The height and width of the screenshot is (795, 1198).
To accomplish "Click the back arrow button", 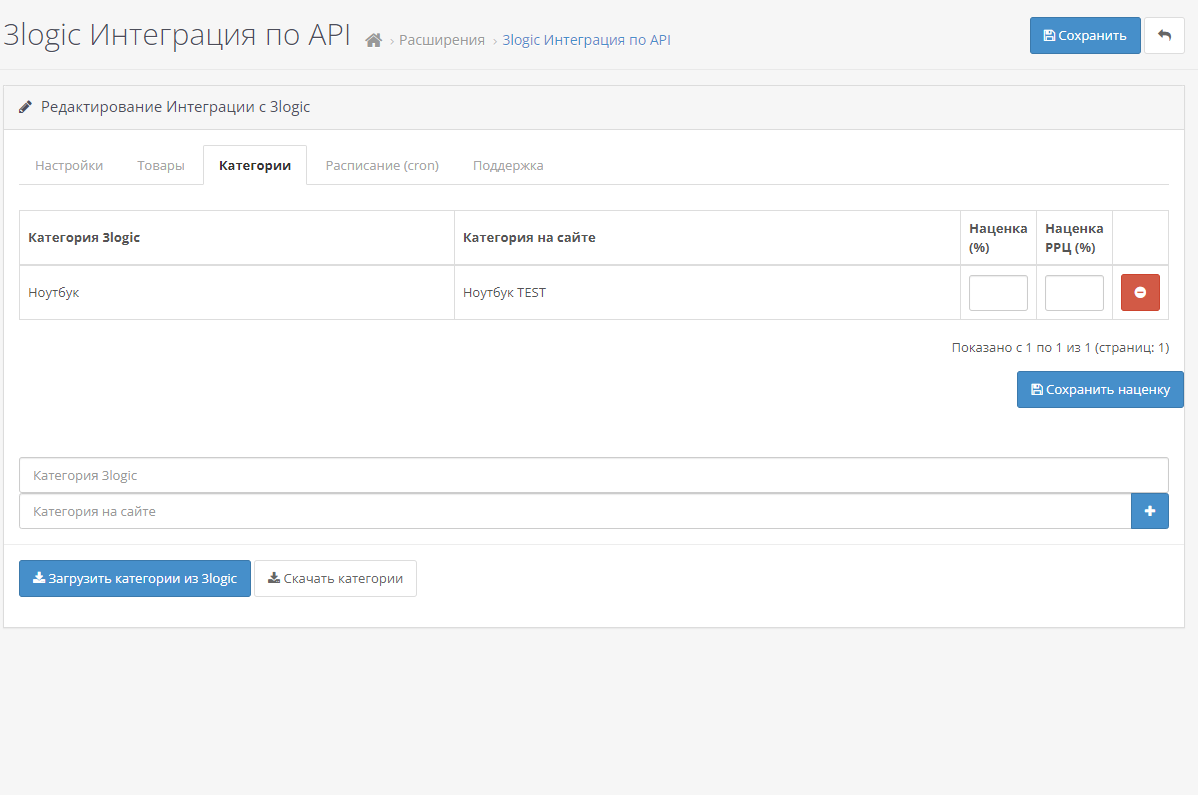I will 1164,35.
